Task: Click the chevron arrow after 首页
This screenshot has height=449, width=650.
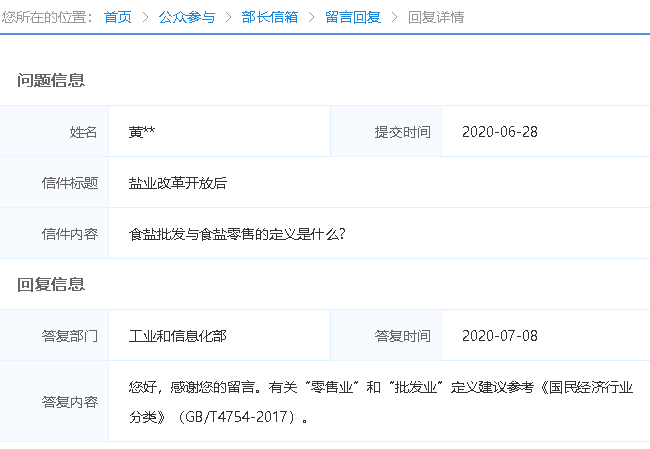Action: [145, 17]
